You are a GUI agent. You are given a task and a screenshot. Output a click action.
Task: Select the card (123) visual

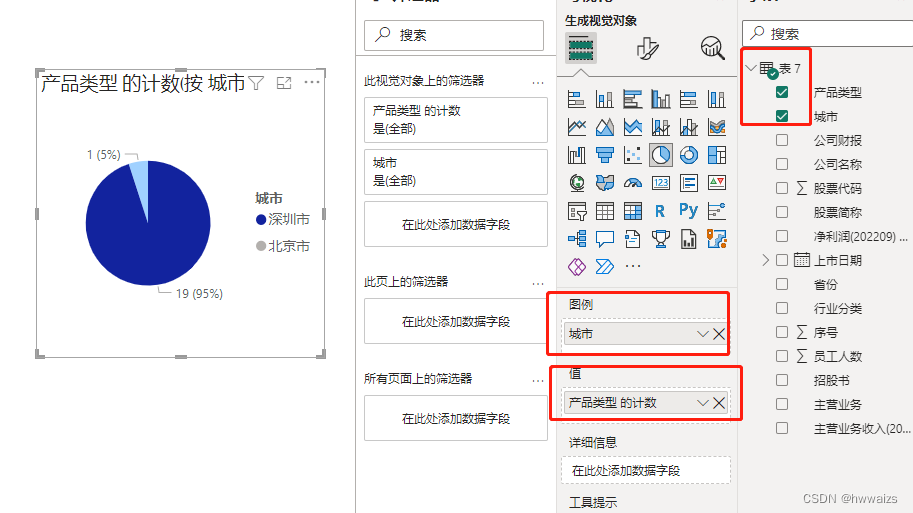(660, 183)
